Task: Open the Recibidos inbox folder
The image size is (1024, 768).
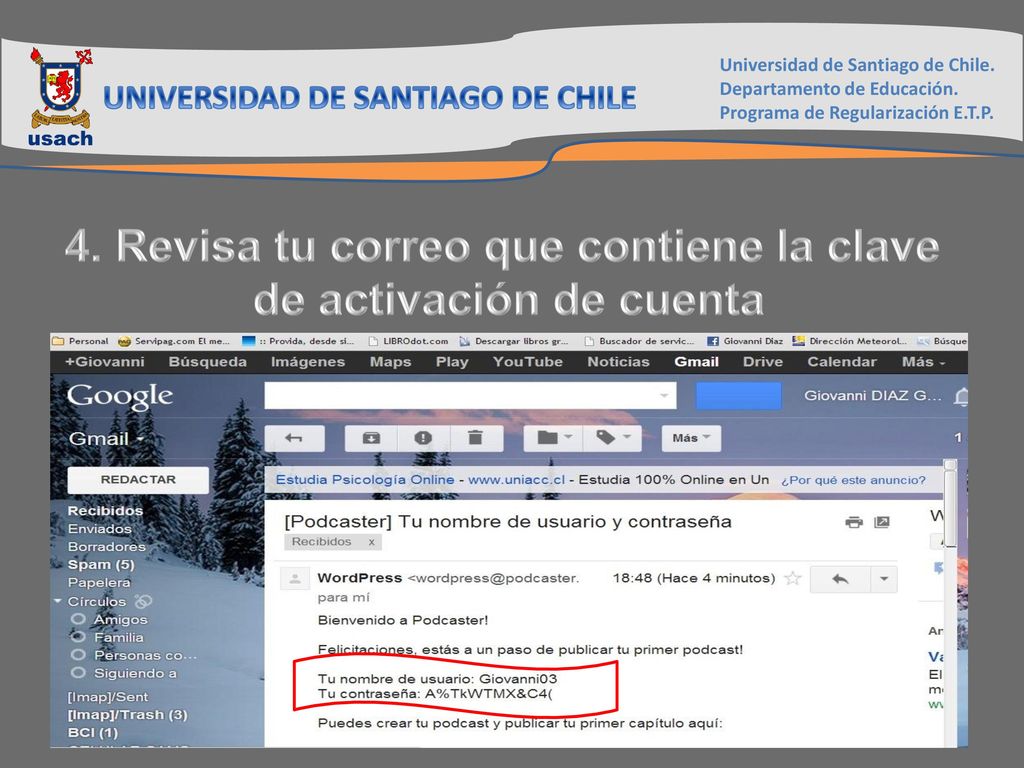Action: pyautogui.click(x=105, y=511)
